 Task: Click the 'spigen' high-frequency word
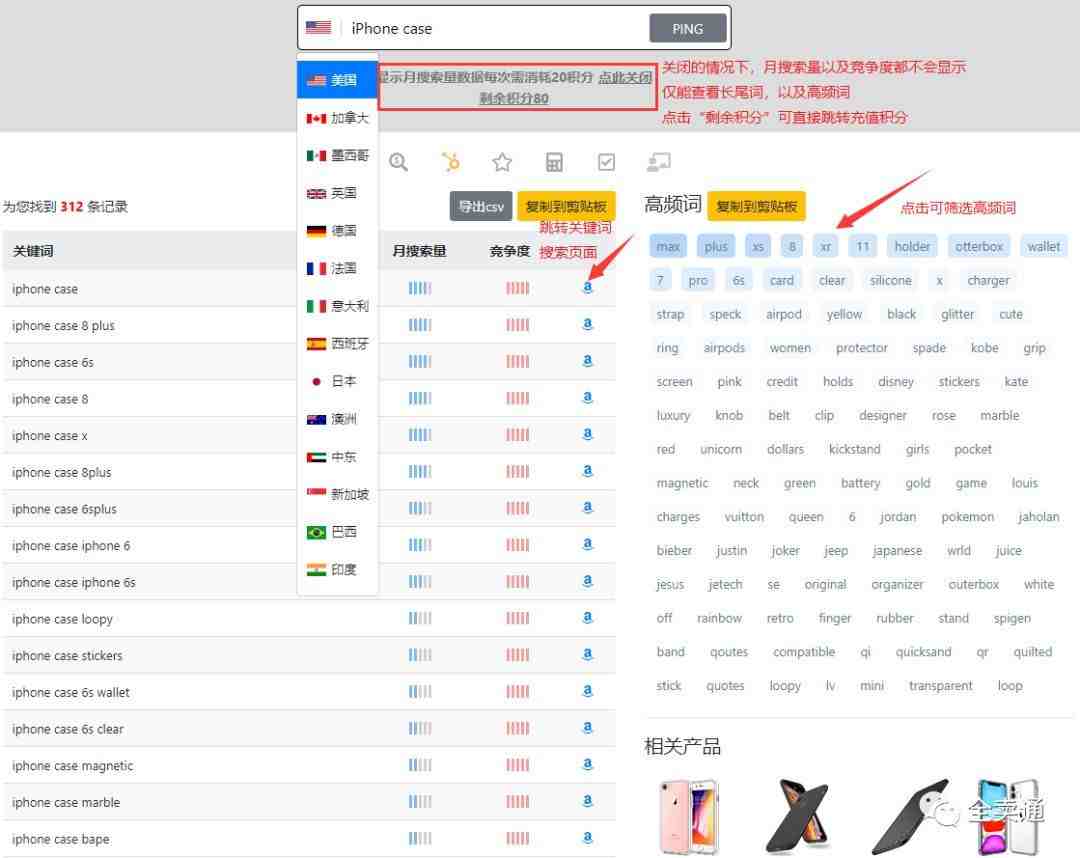(x=1012, y=618)
